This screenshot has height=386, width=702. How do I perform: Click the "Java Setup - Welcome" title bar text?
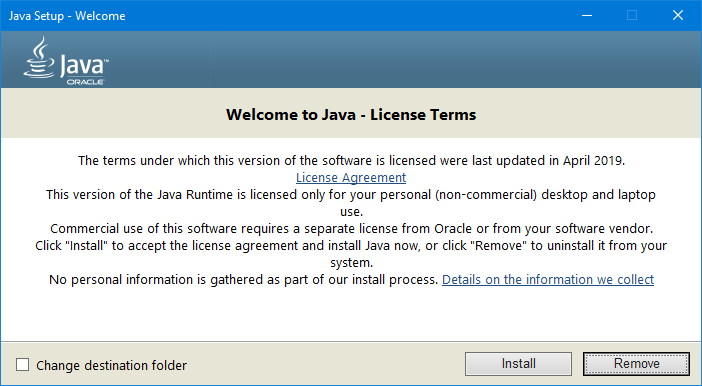67,16
